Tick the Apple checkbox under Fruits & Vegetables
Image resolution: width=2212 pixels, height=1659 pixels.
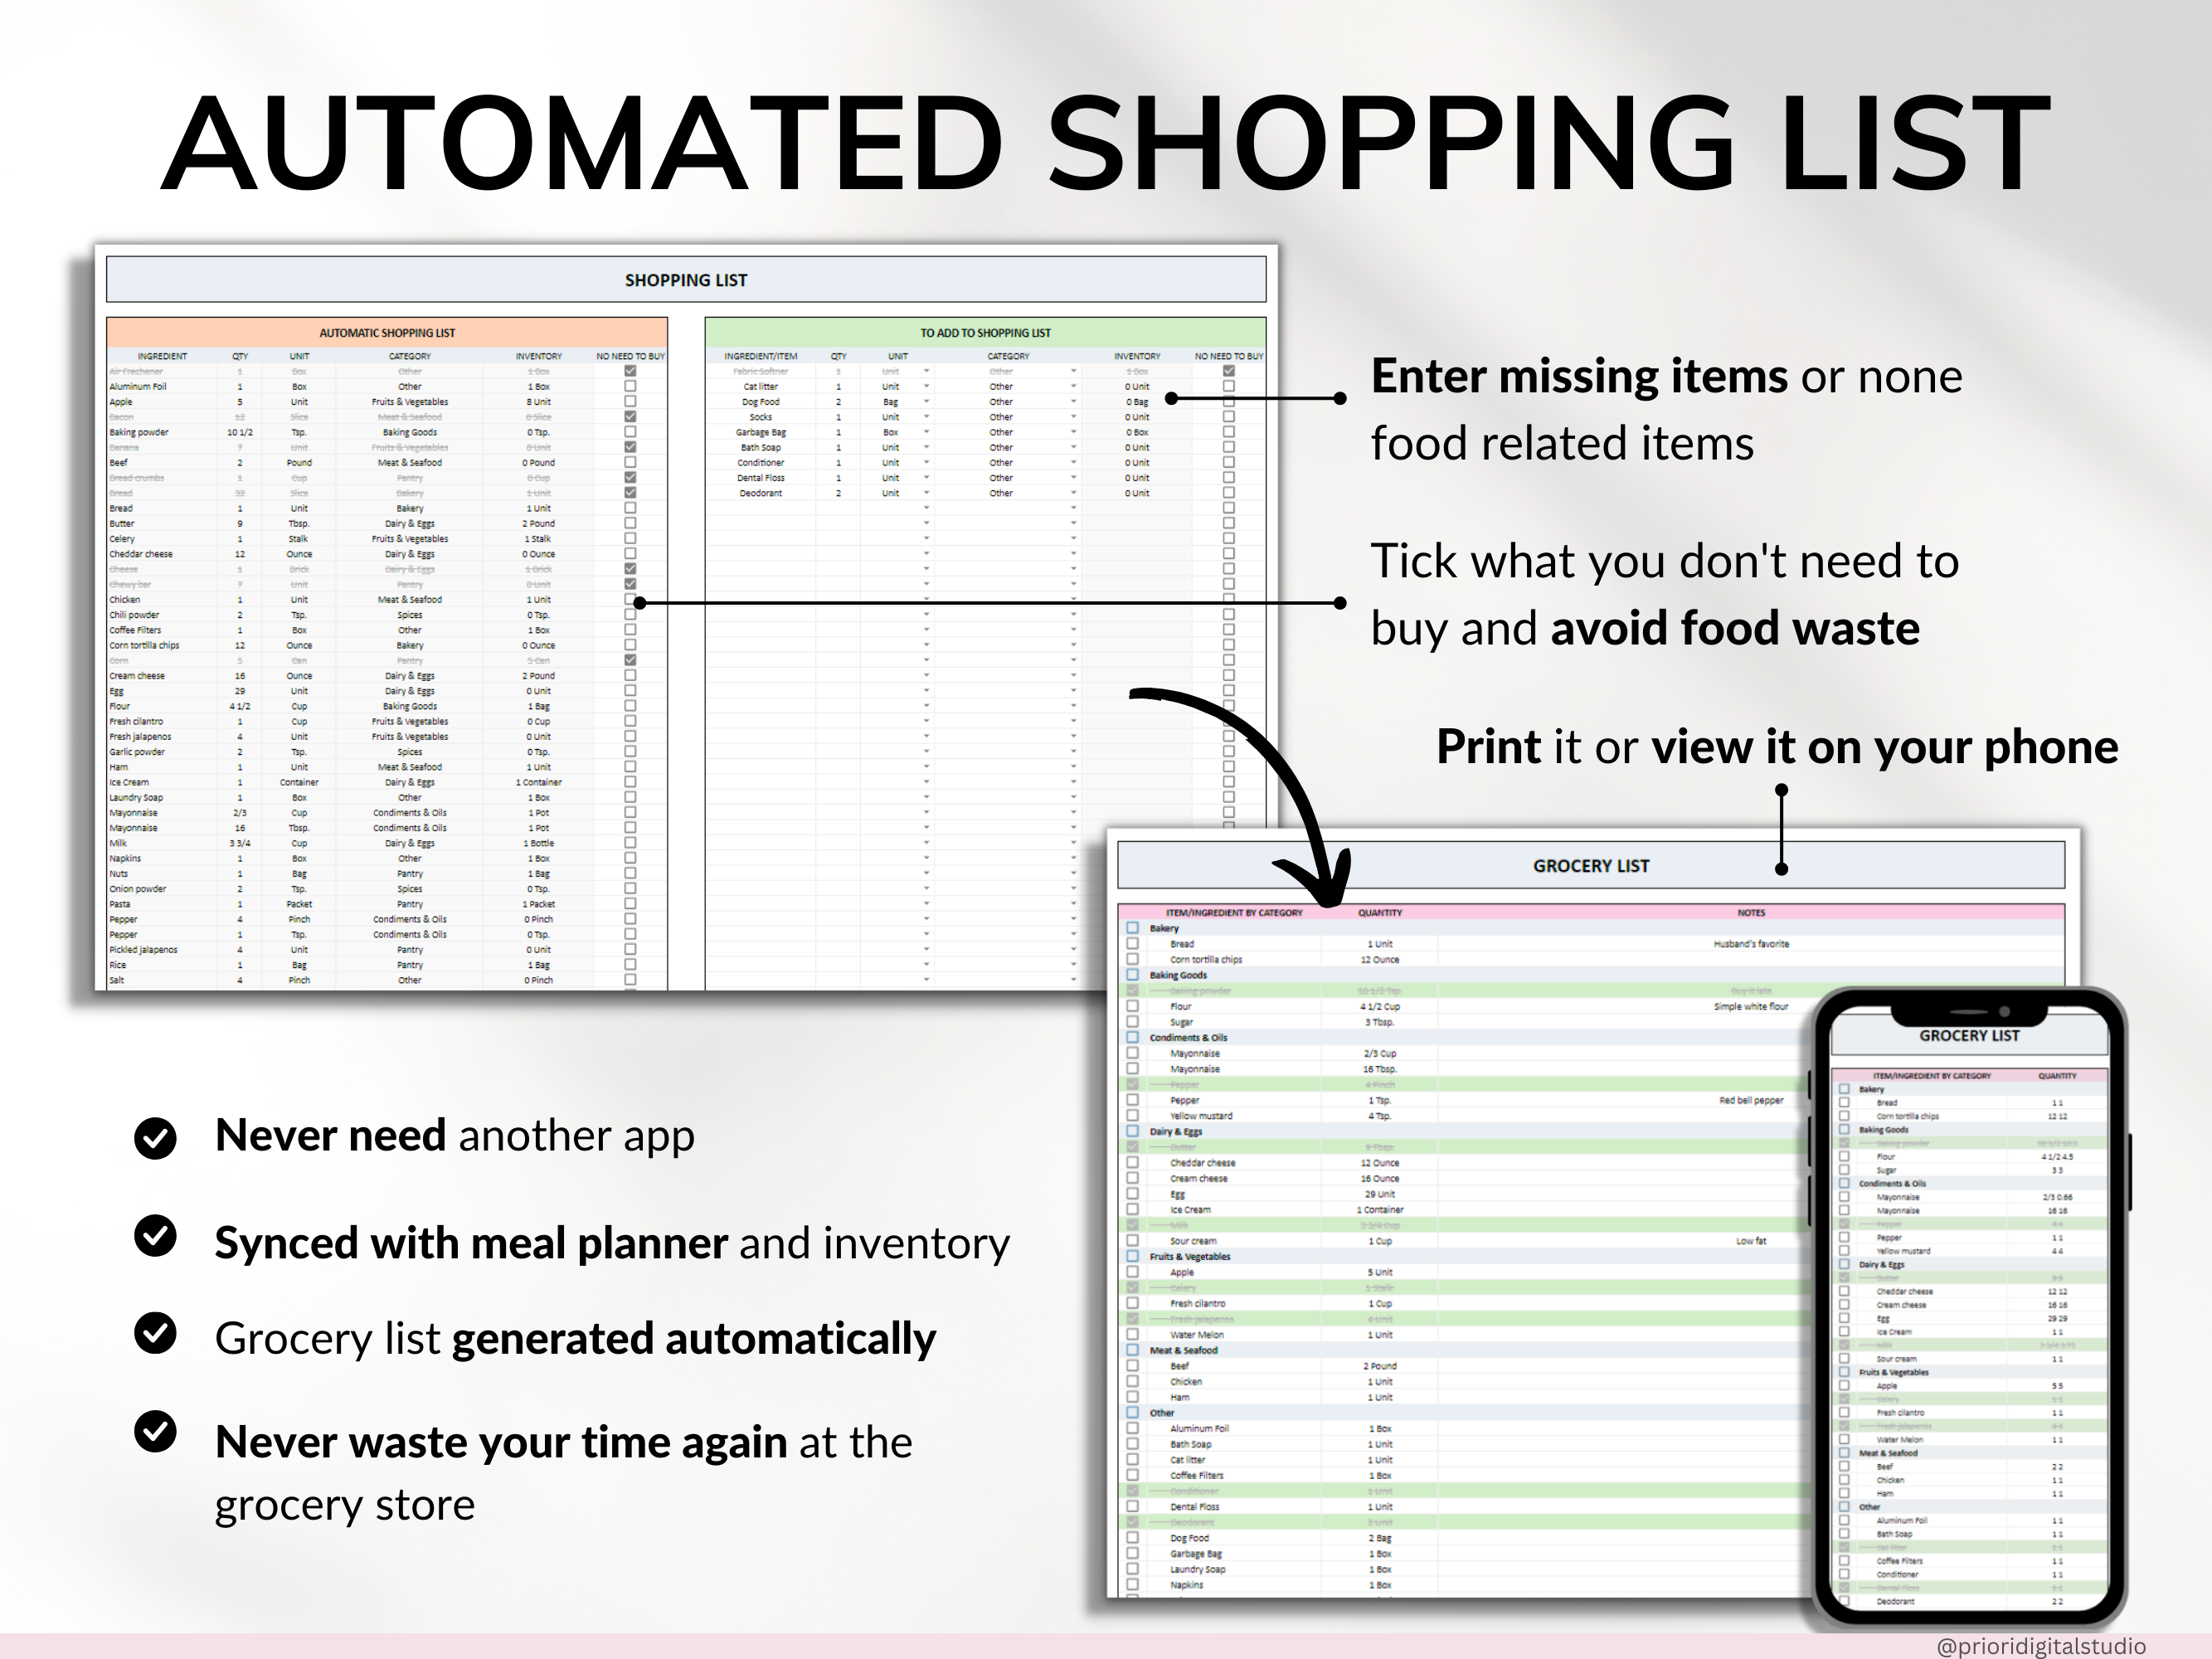(1133, 1273)
